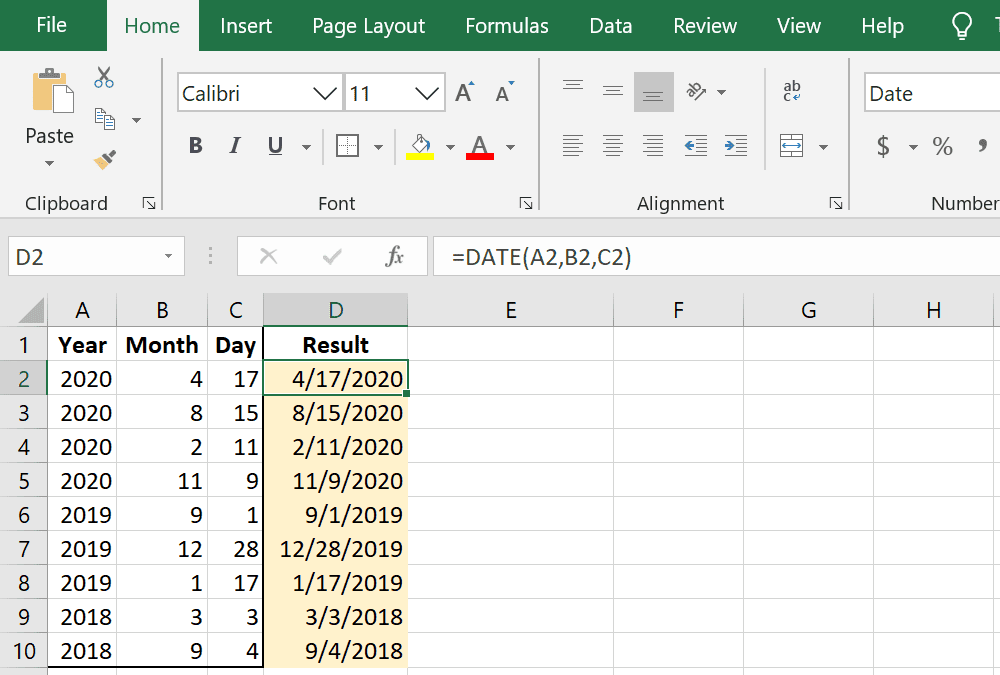
Task: Open the Page Layout tab
Action: [368, 26]
